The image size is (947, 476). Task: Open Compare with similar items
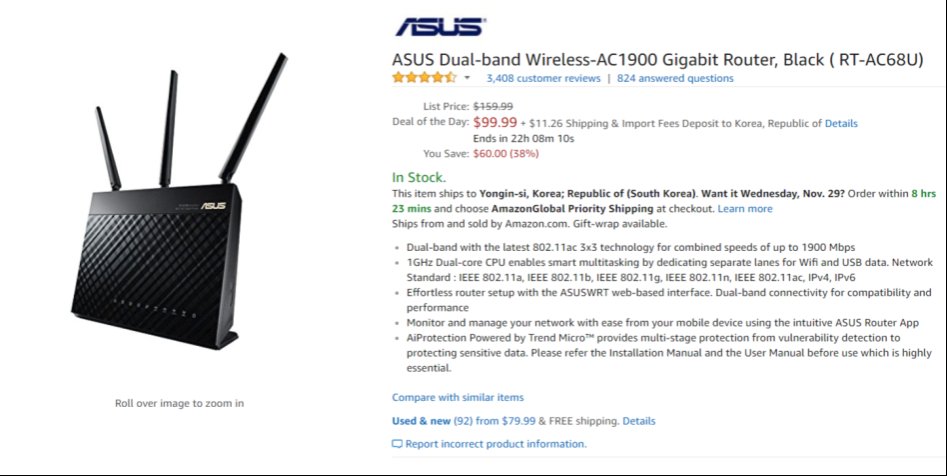tap(457, 397)
